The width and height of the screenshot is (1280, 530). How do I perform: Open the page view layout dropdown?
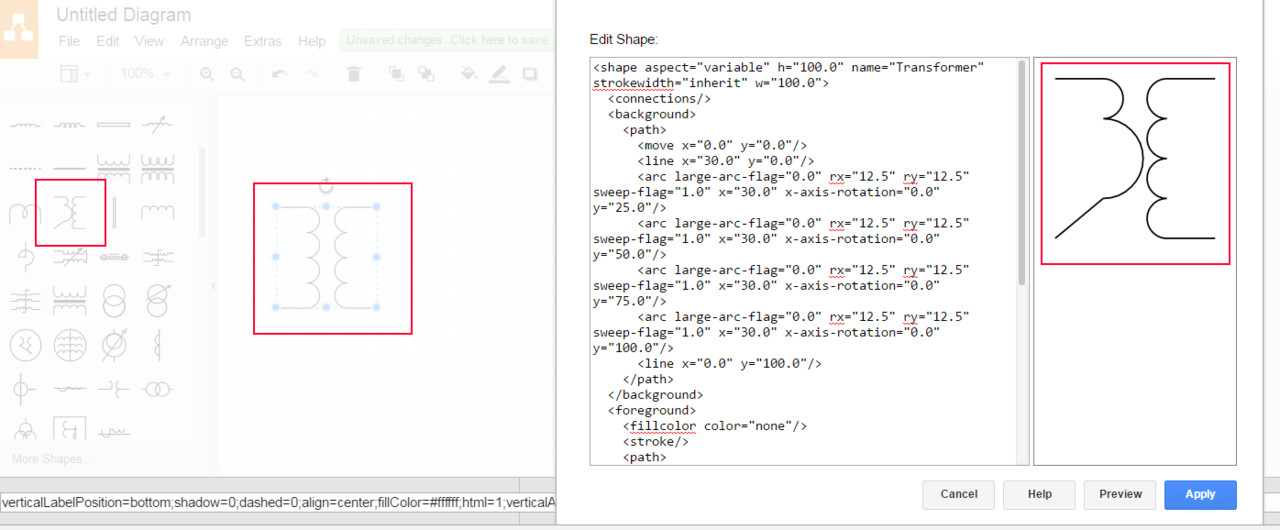(75, 74)
